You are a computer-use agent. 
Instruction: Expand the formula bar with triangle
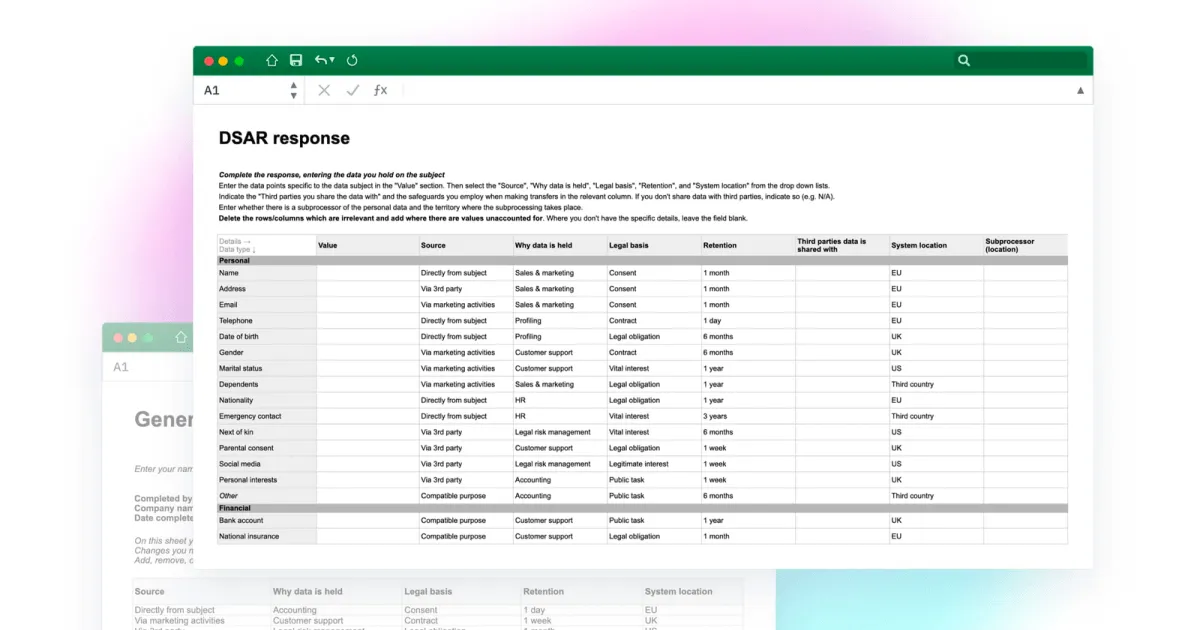(1080, 90)
